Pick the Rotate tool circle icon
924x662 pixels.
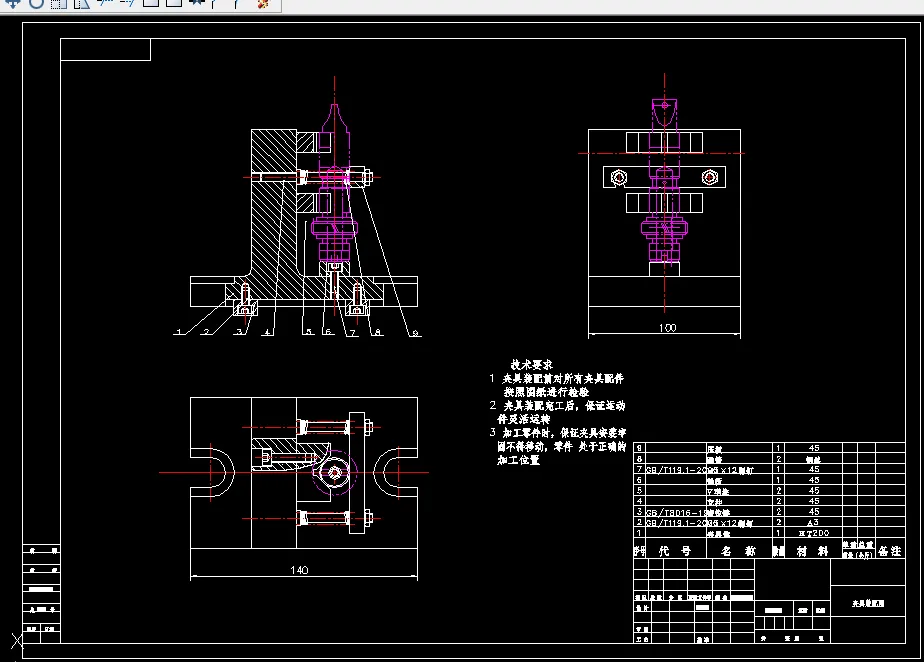36,4
